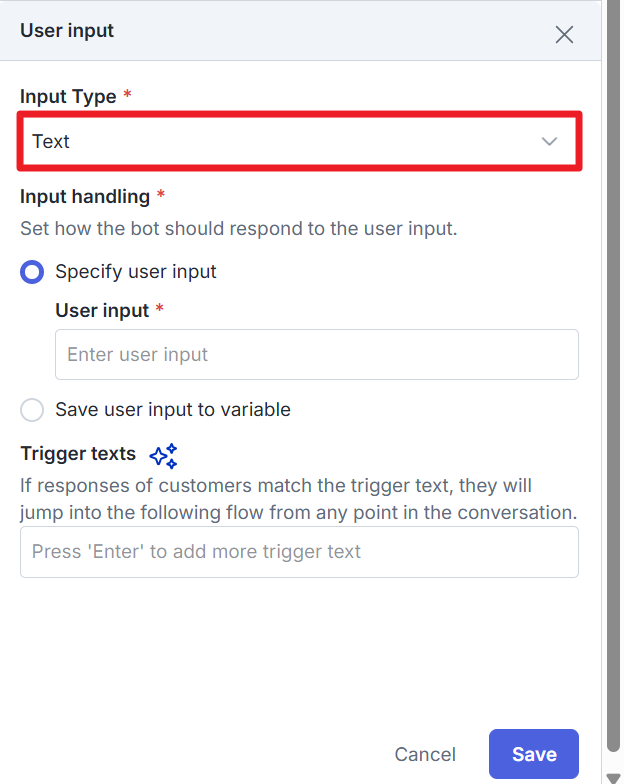The image size is (624, 784).
Task: Save the user input settings
Action: tap(533, 754)
